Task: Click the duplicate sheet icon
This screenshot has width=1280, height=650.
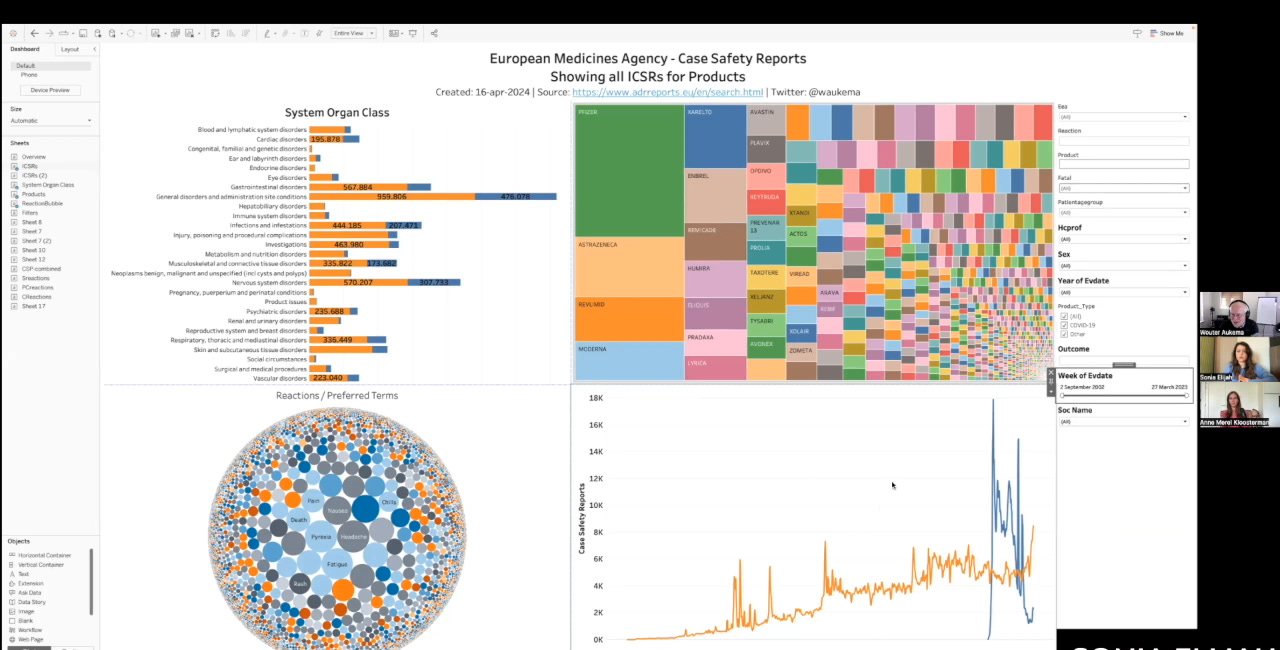Action: [174, 33]
